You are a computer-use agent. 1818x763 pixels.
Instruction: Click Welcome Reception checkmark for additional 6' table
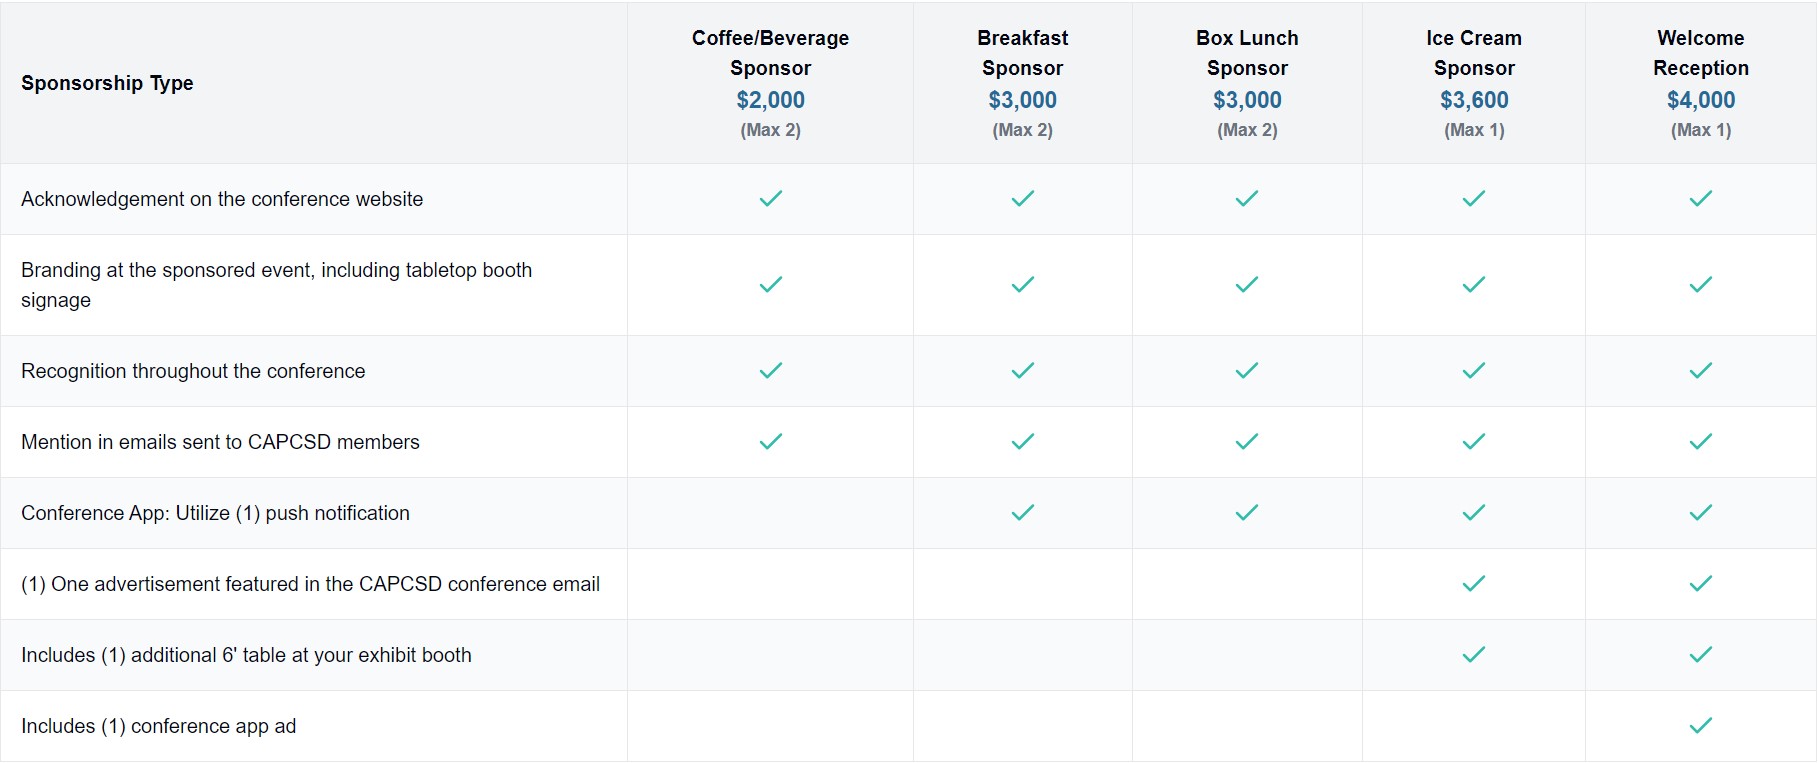[x=1701, y=655]
